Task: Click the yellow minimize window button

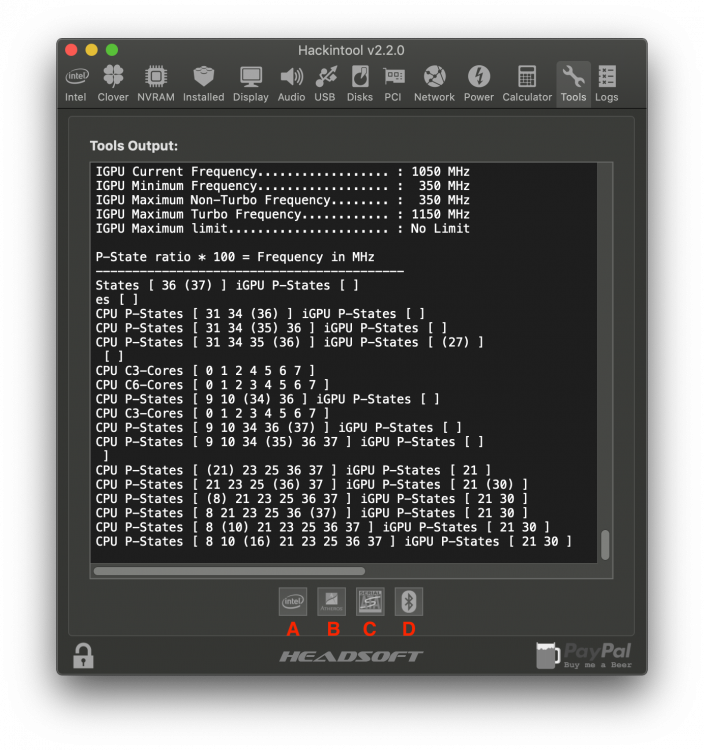Action: point(91,50)
